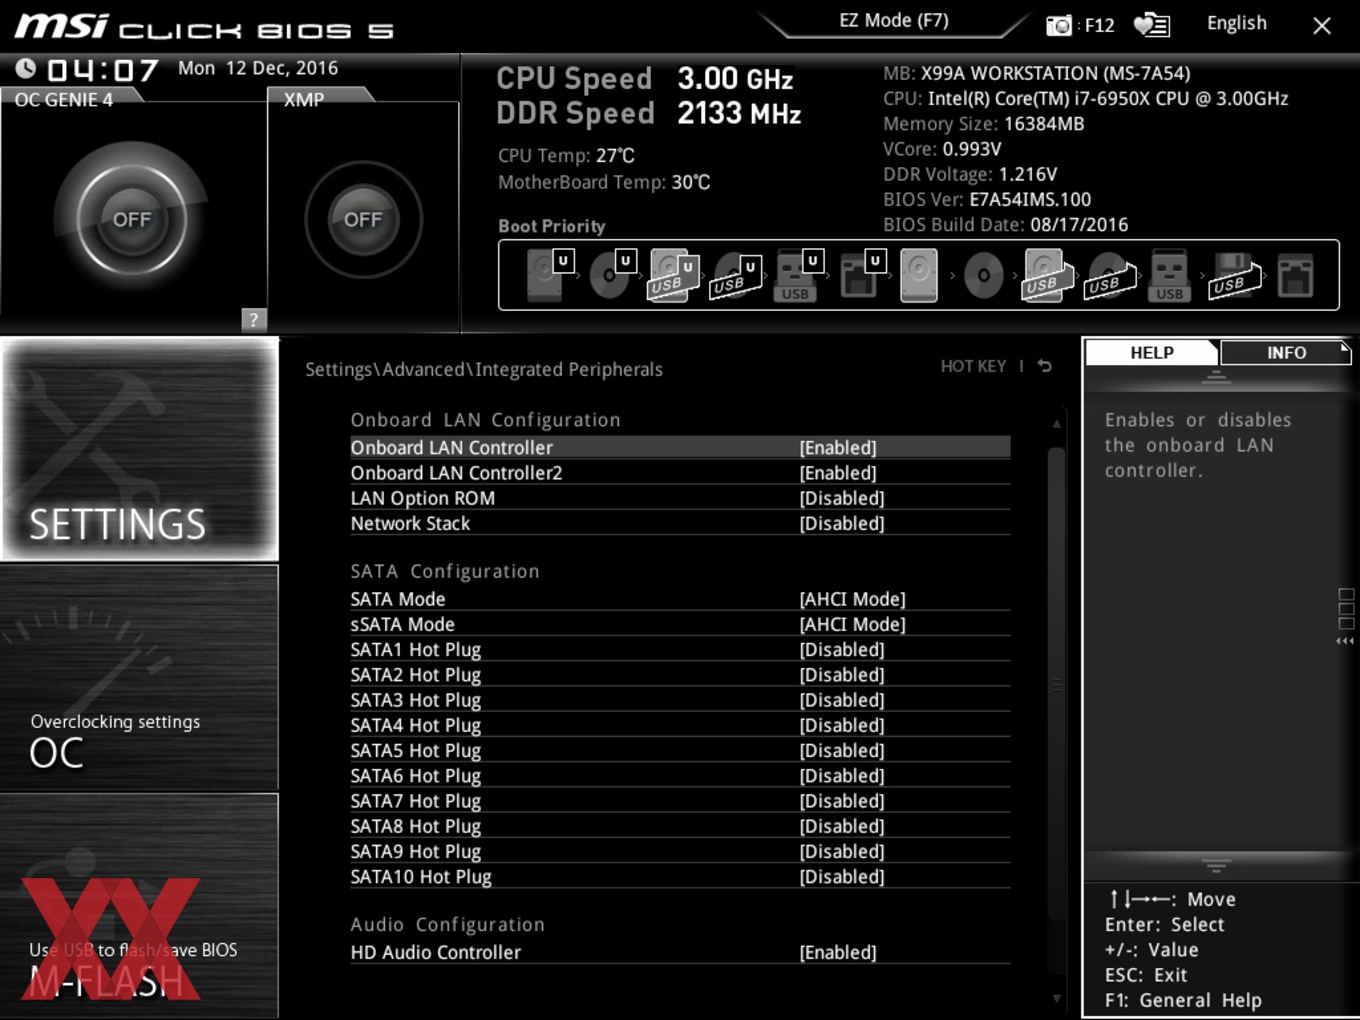
Task: Select the UEFI USB key boot icon
Action: click(797, 275)
